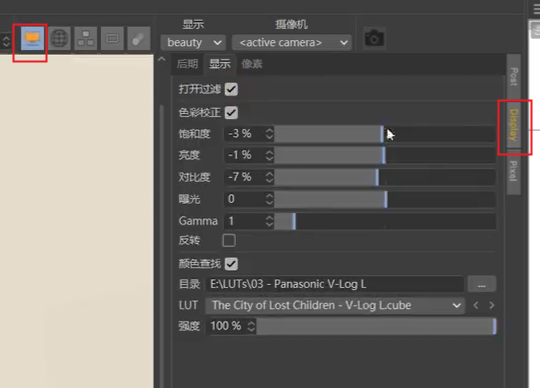Enable the 反转 checkbox
This screenshot has width=540, height=388.
pos(229,240)
